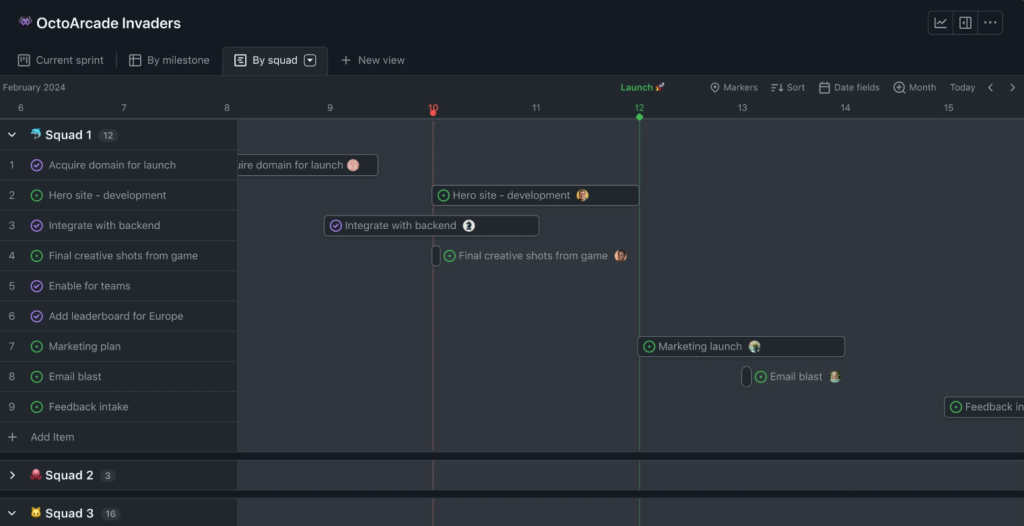
Task: Switch to the By milestone tab
Action: coord(169,60)
